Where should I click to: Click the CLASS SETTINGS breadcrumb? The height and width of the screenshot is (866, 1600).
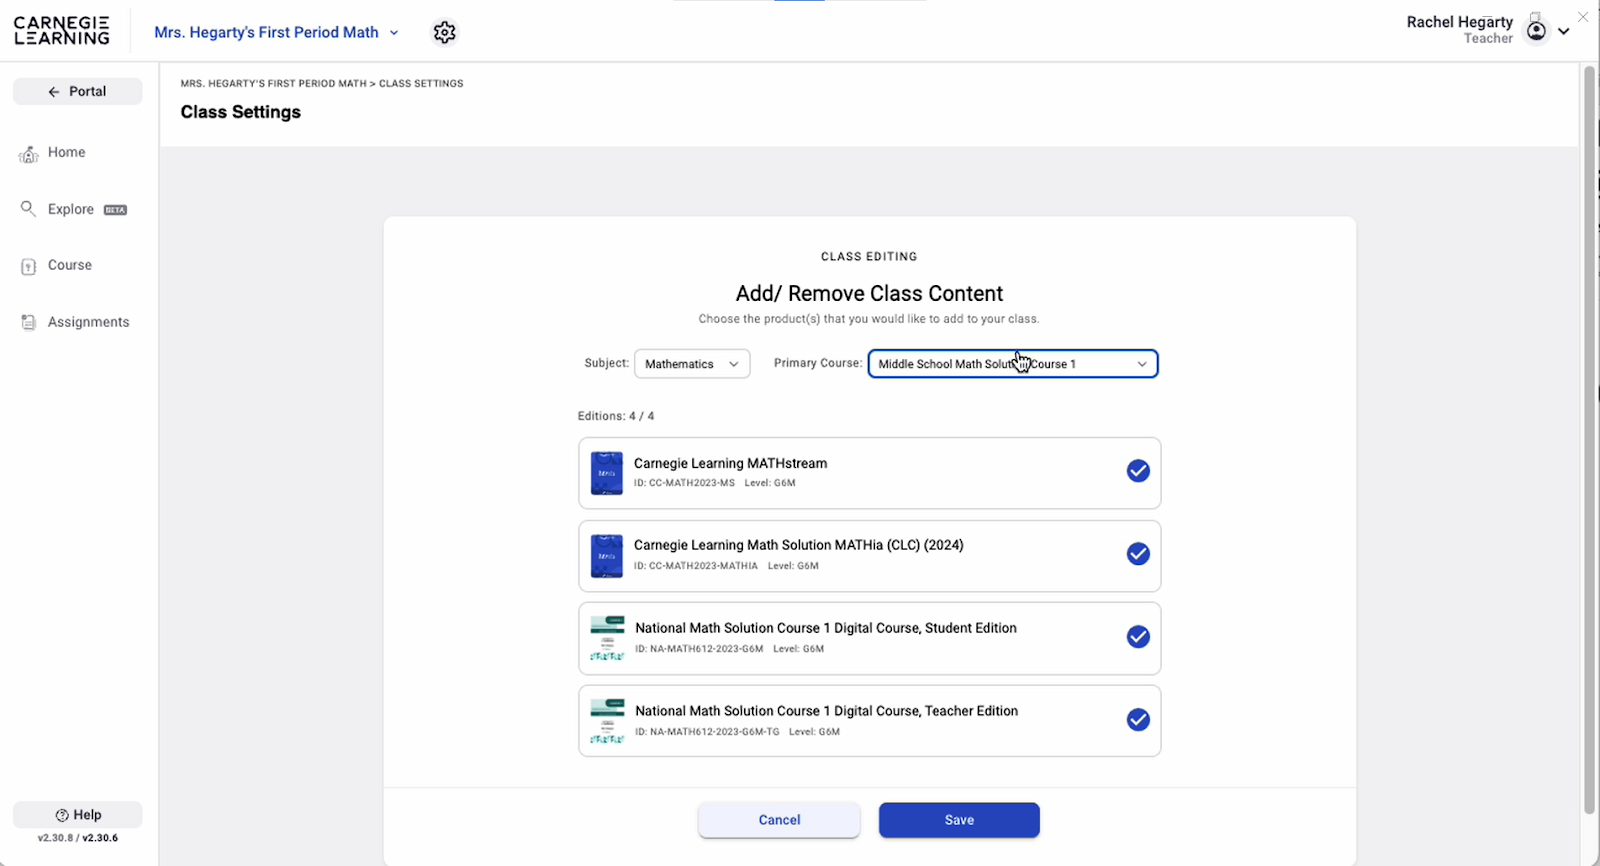[421, 84]
